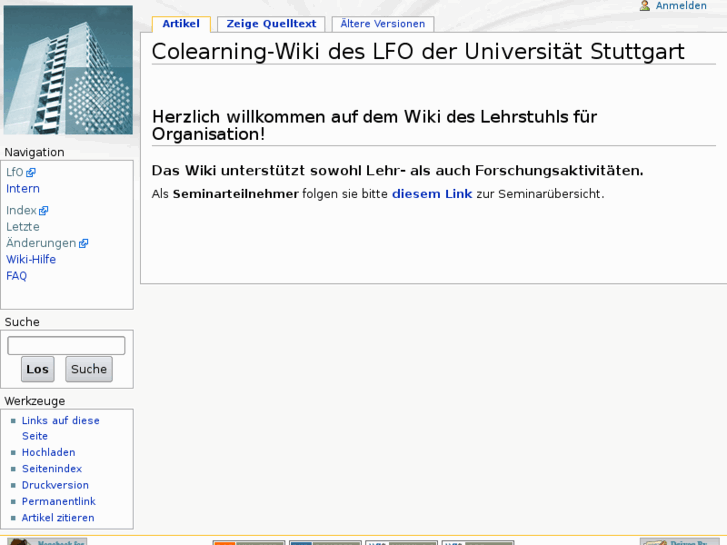Go to the Intern page

(23, 189)
